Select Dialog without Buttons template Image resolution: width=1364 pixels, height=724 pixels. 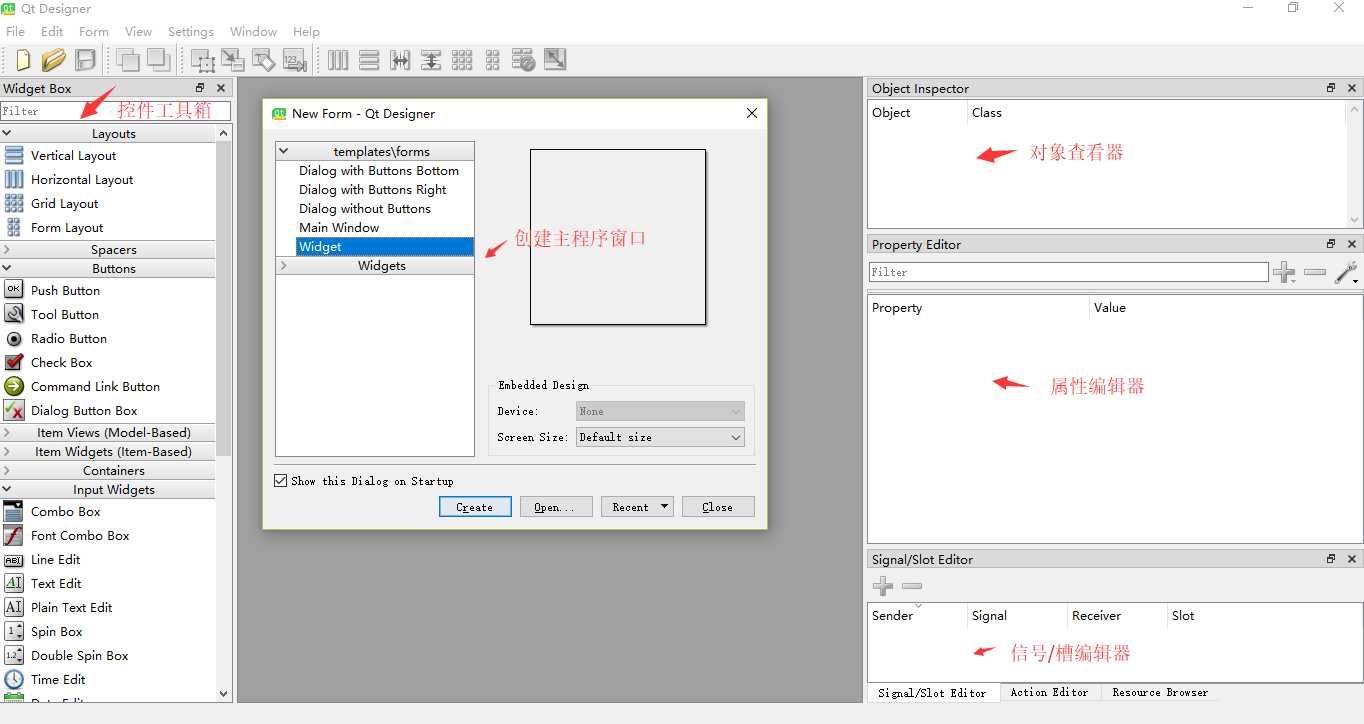365,208
